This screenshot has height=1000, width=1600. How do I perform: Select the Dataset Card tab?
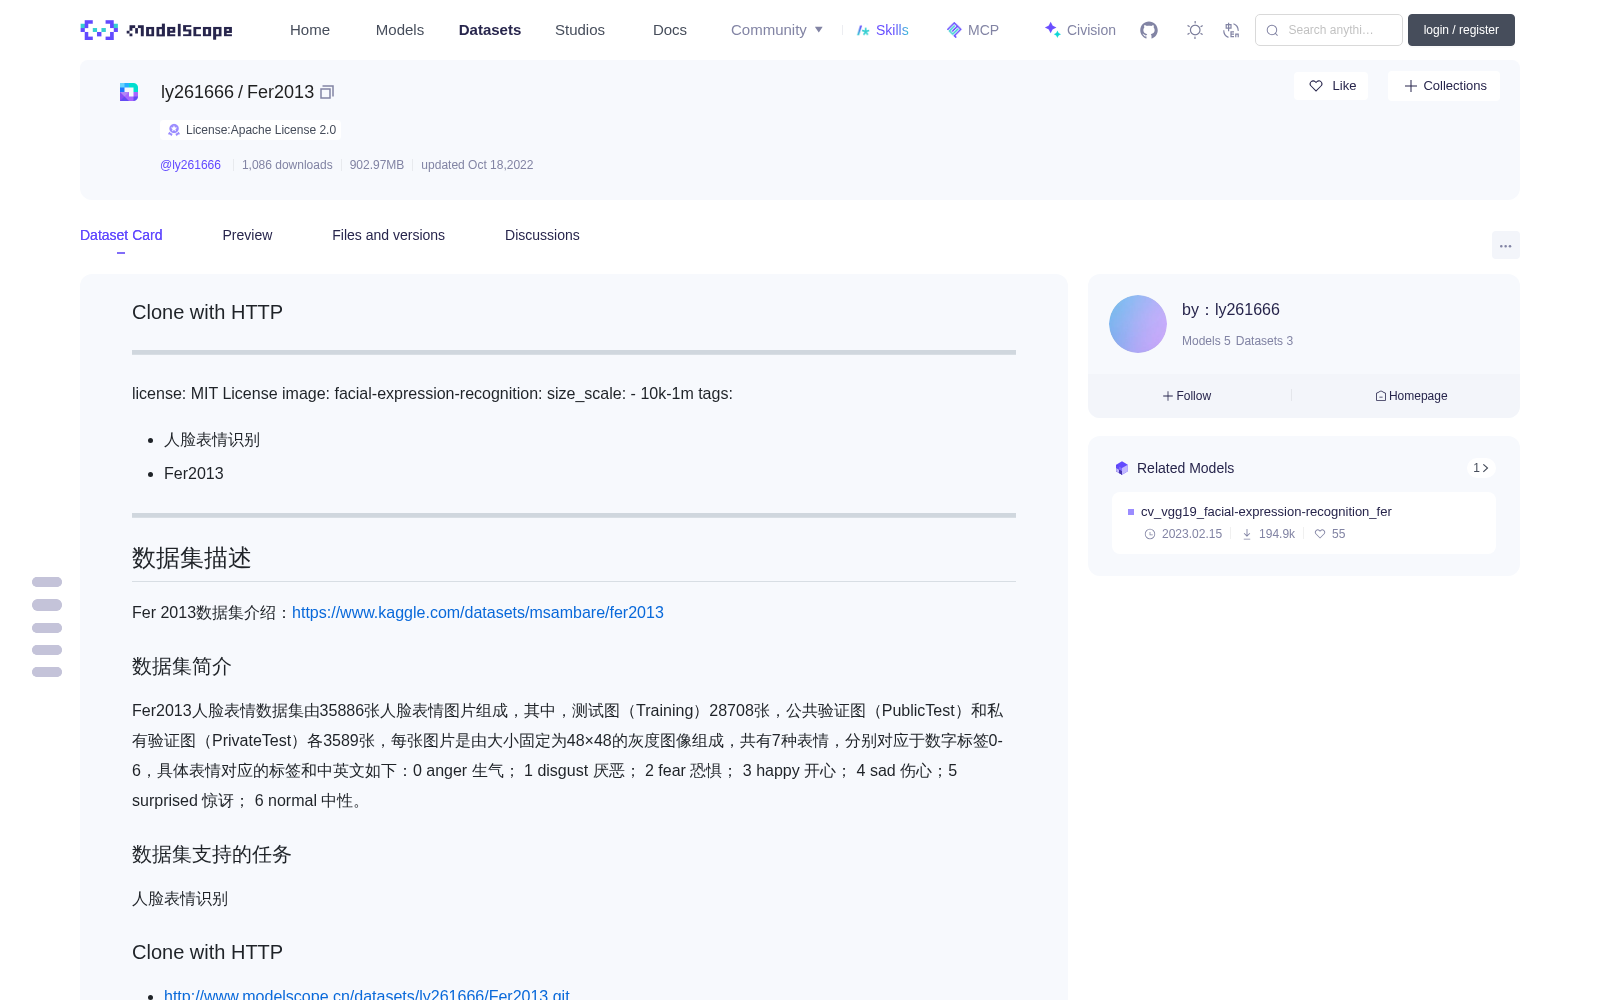coord(121,235)
